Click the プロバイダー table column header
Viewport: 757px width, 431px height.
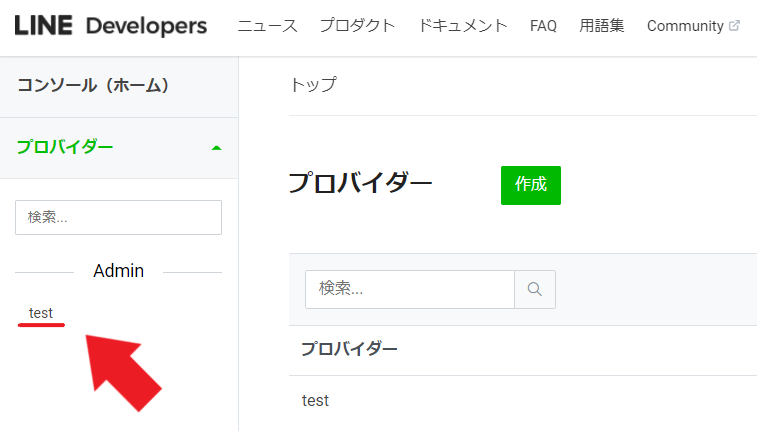point(349,348)
